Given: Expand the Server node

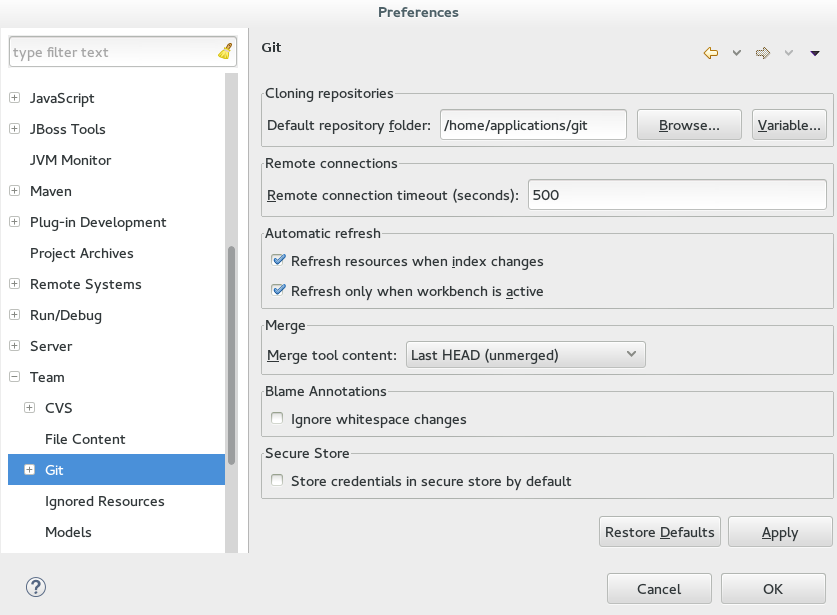Looking at the screenshot, I should point(15,345).
